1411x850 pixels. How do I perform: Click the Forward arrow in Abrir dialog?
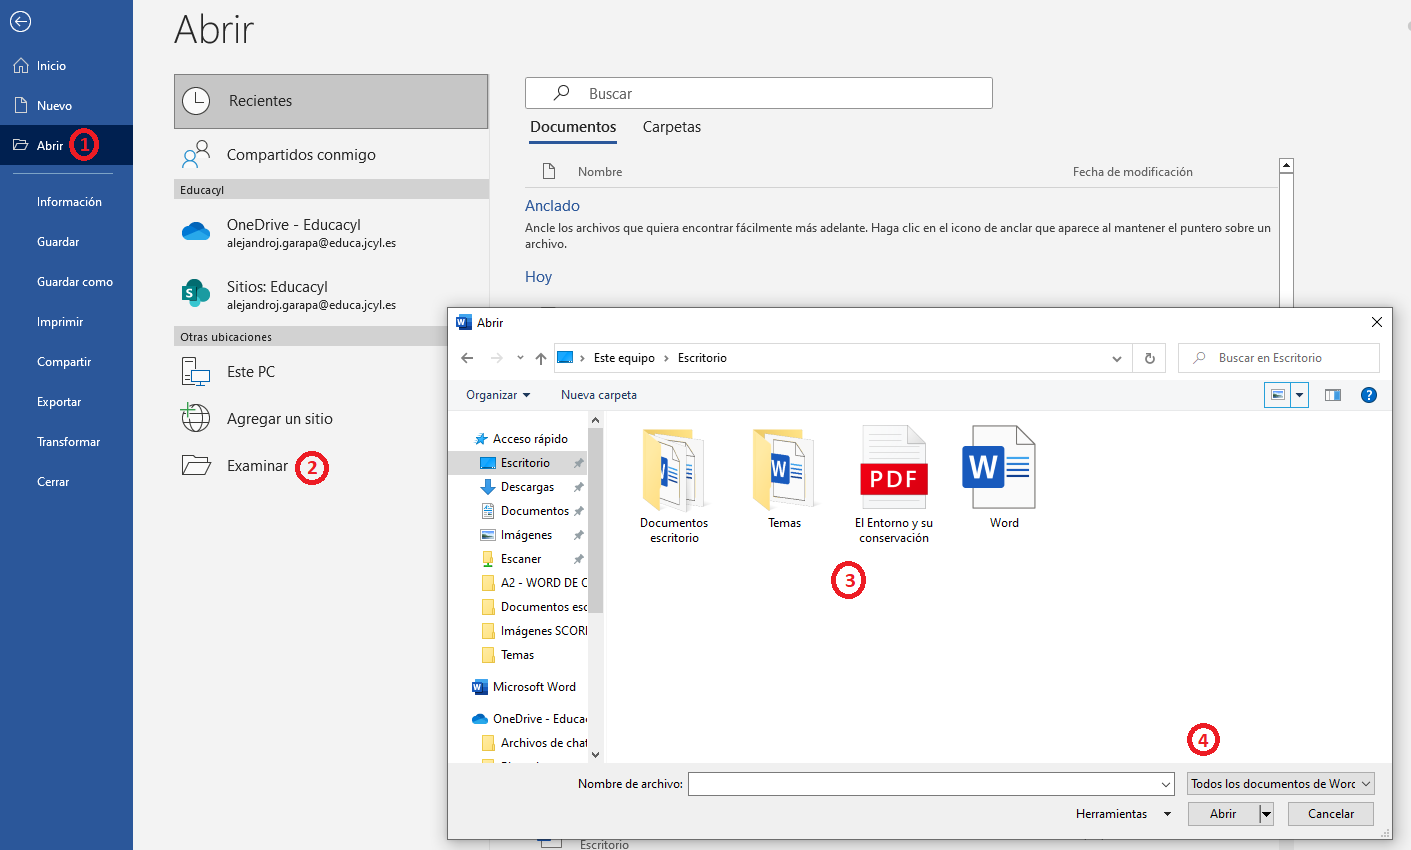point(497,358)
